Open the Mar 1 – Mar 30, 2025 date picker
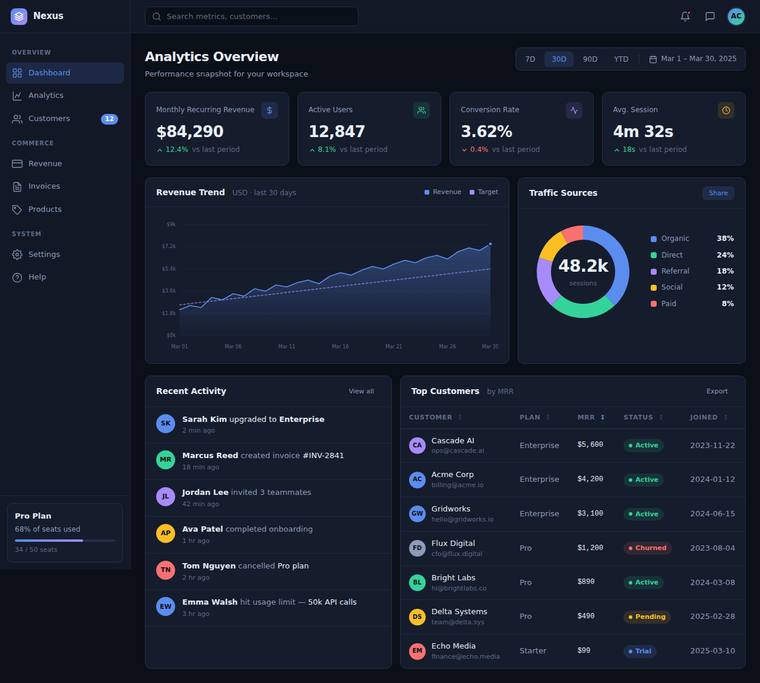 (x=693, y=59)
